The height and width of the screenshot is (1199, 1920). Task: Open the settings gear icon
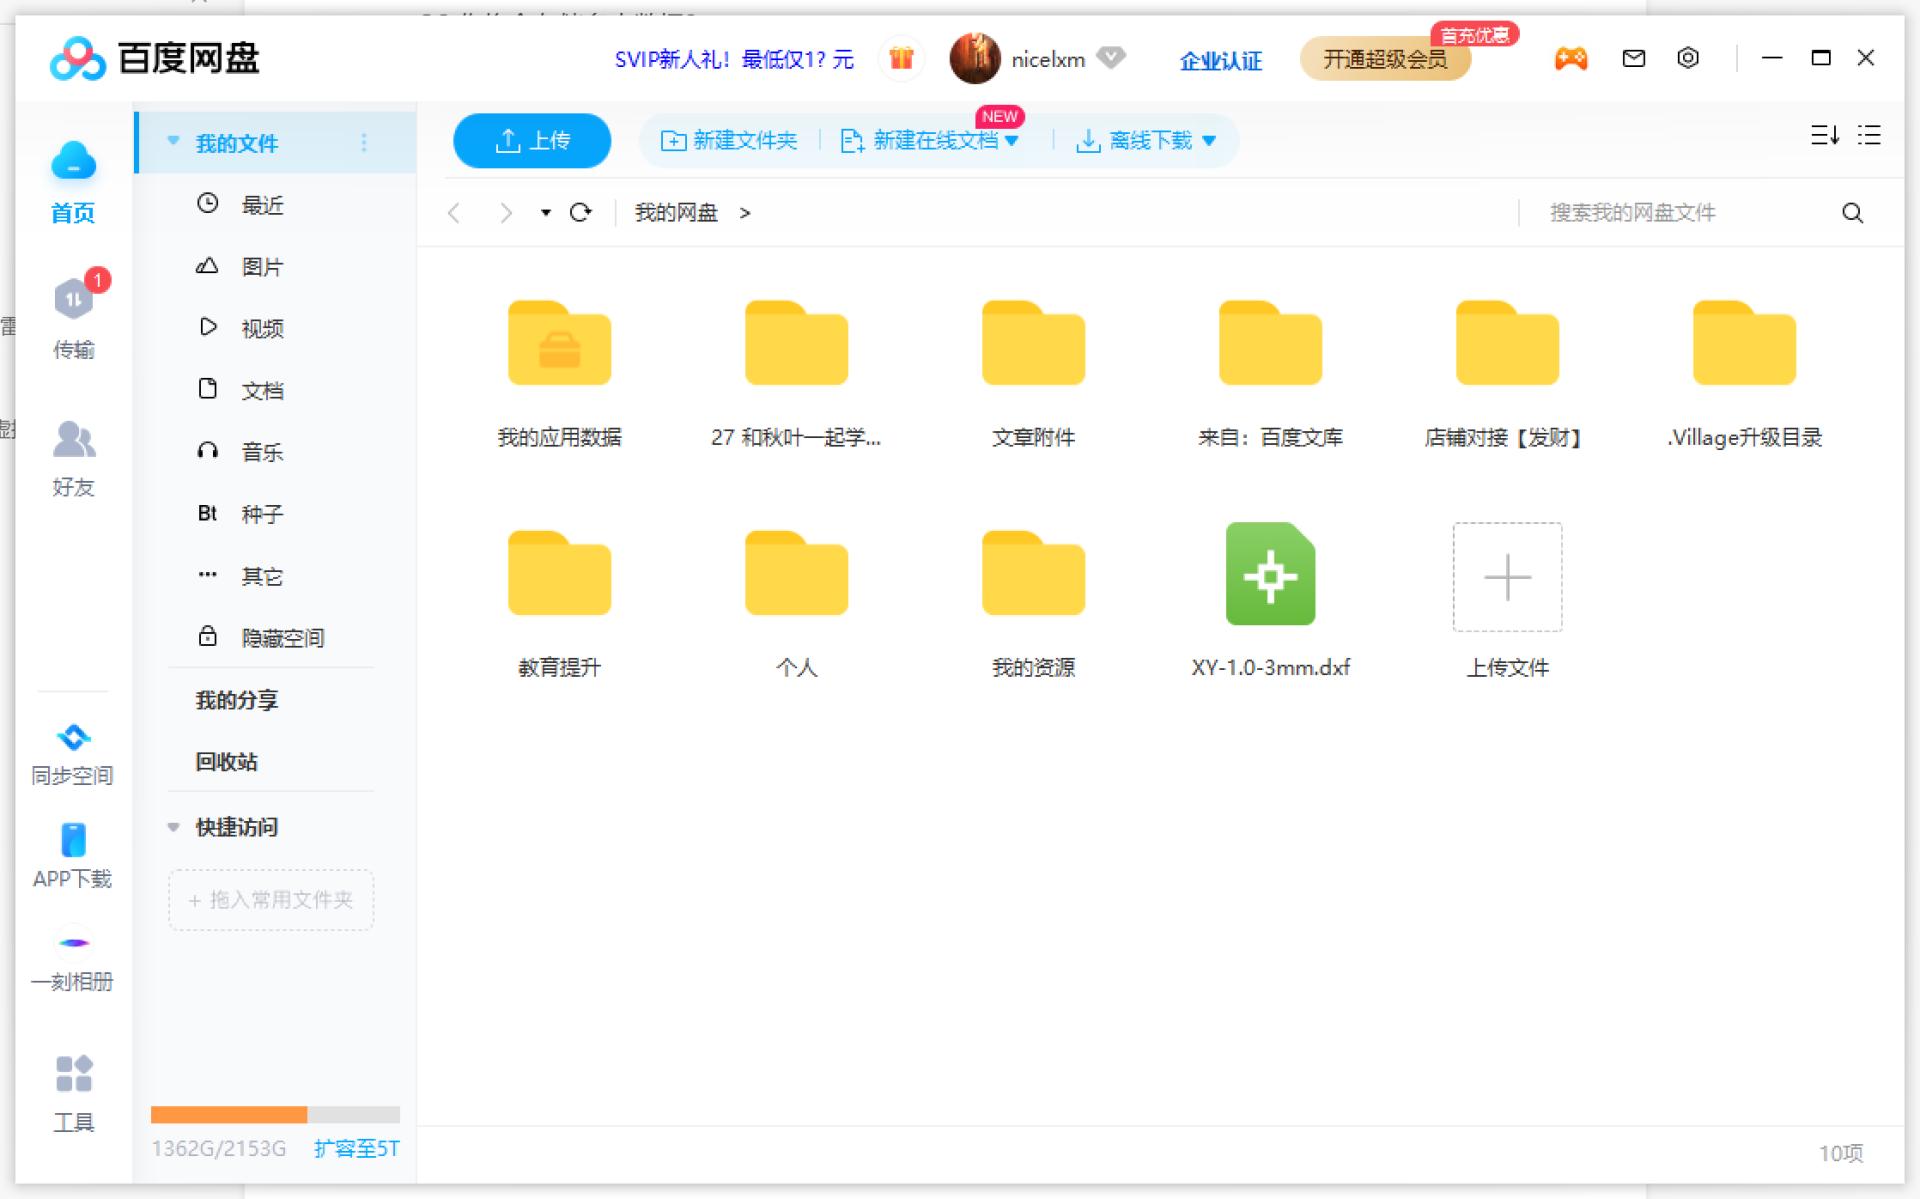coord(1688,58)
